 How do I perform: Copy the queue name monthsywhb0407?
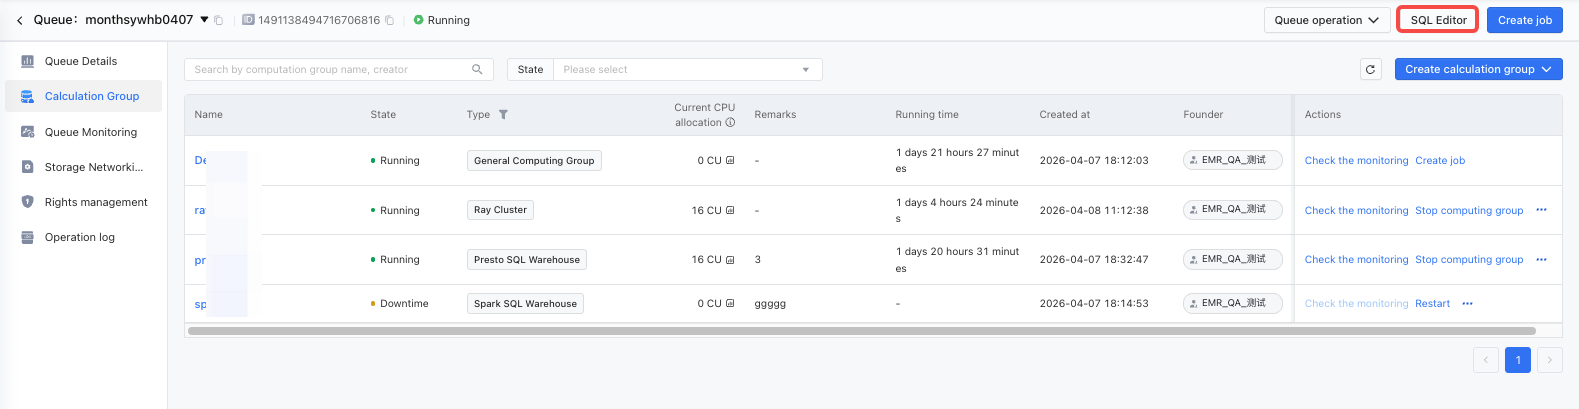click(x=218, y=20)
